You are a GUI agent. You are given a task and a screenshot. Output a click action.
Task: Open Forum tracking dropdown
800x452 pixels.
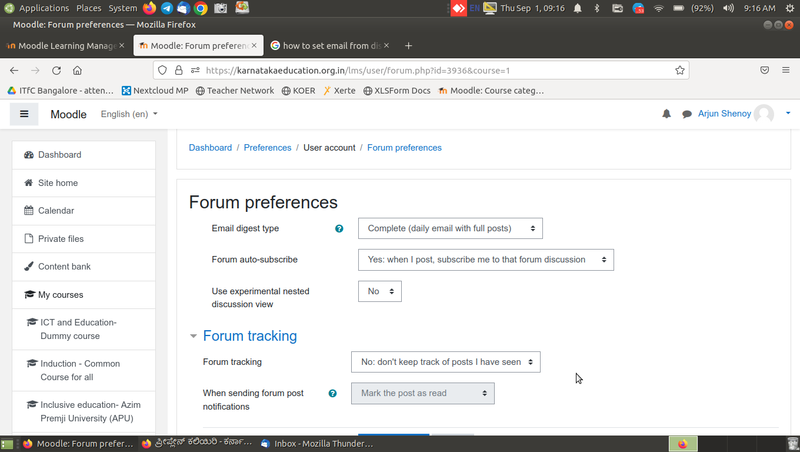point(445,362)
